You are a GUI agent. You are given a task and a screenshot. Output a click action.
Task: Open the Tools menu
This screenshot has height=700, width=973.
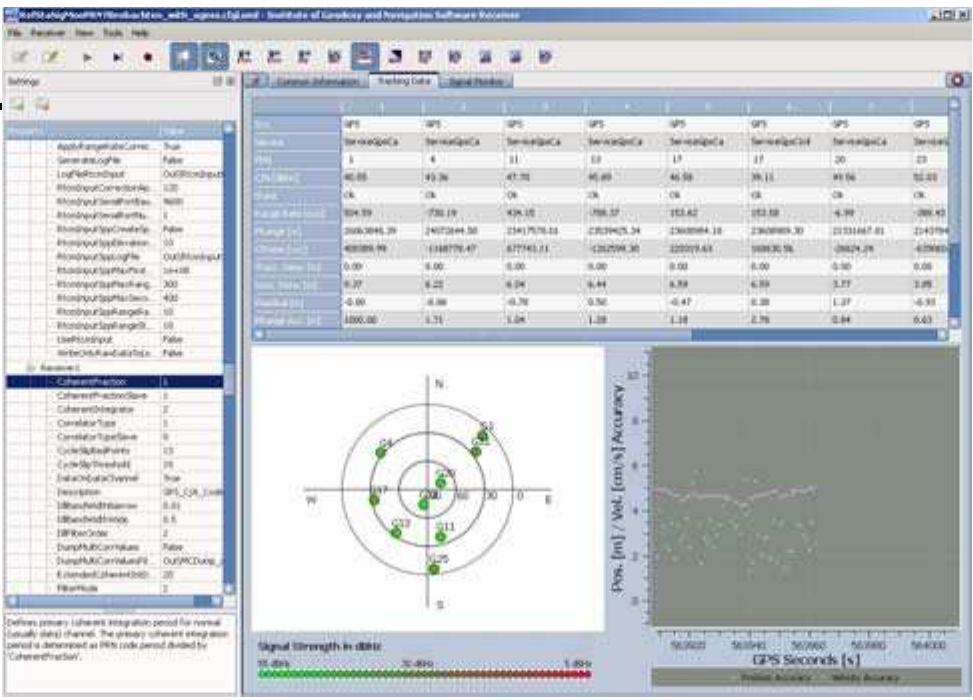[112, 33]
